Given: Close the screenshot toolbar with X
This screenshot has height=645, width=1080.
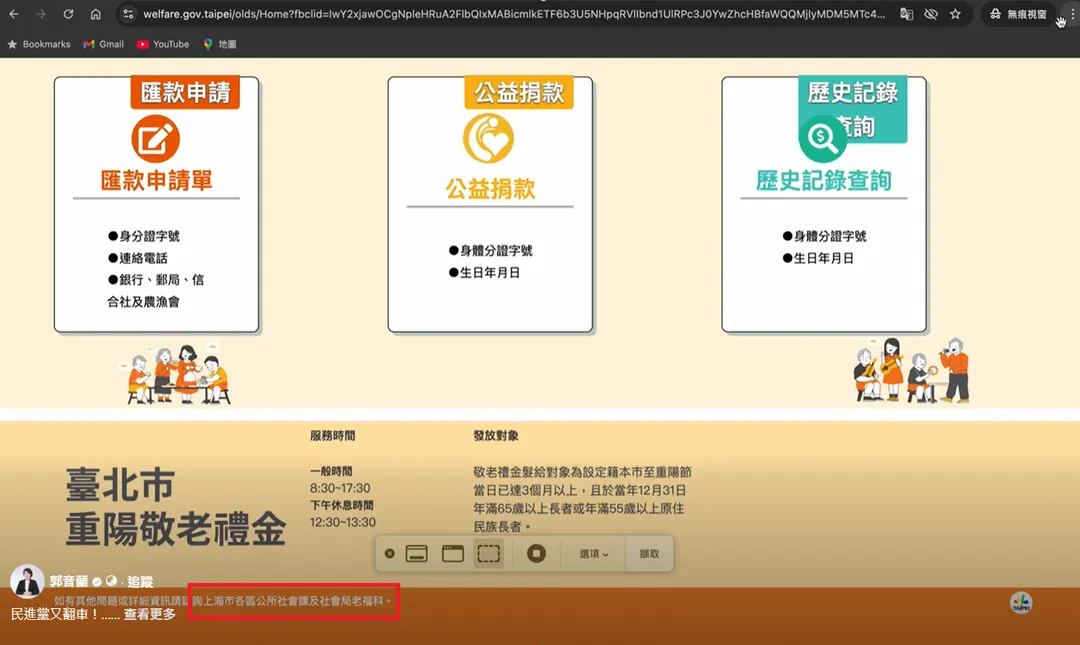Looking at the screenshot, I should coord(390,553).
